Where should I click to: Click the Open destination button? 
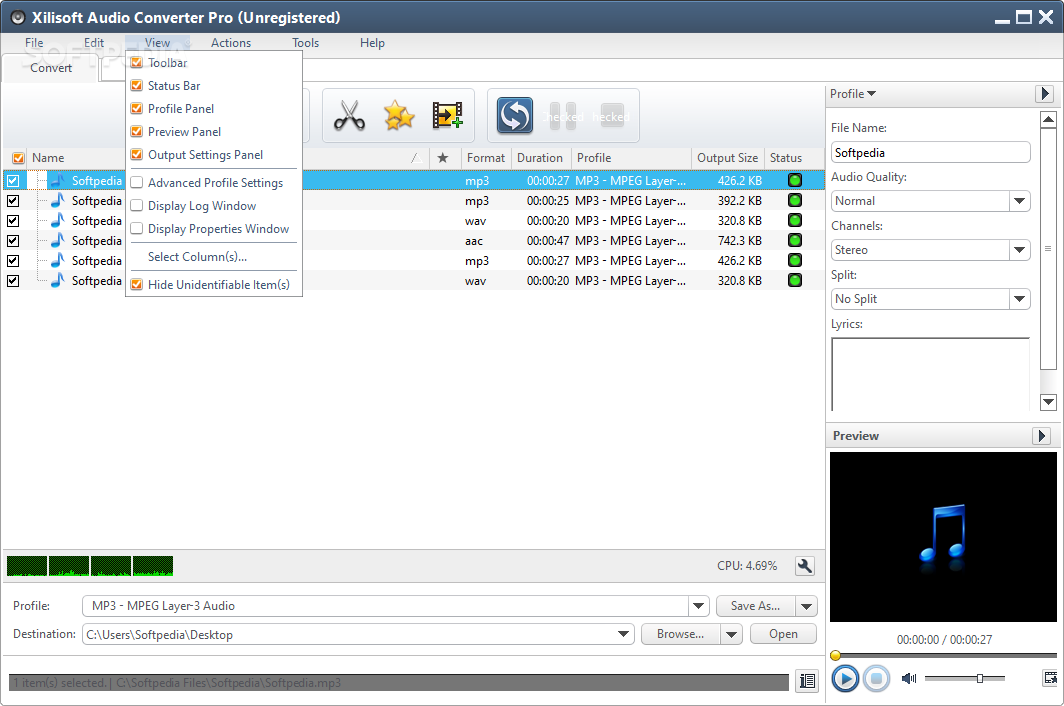[x=783, y=634]
